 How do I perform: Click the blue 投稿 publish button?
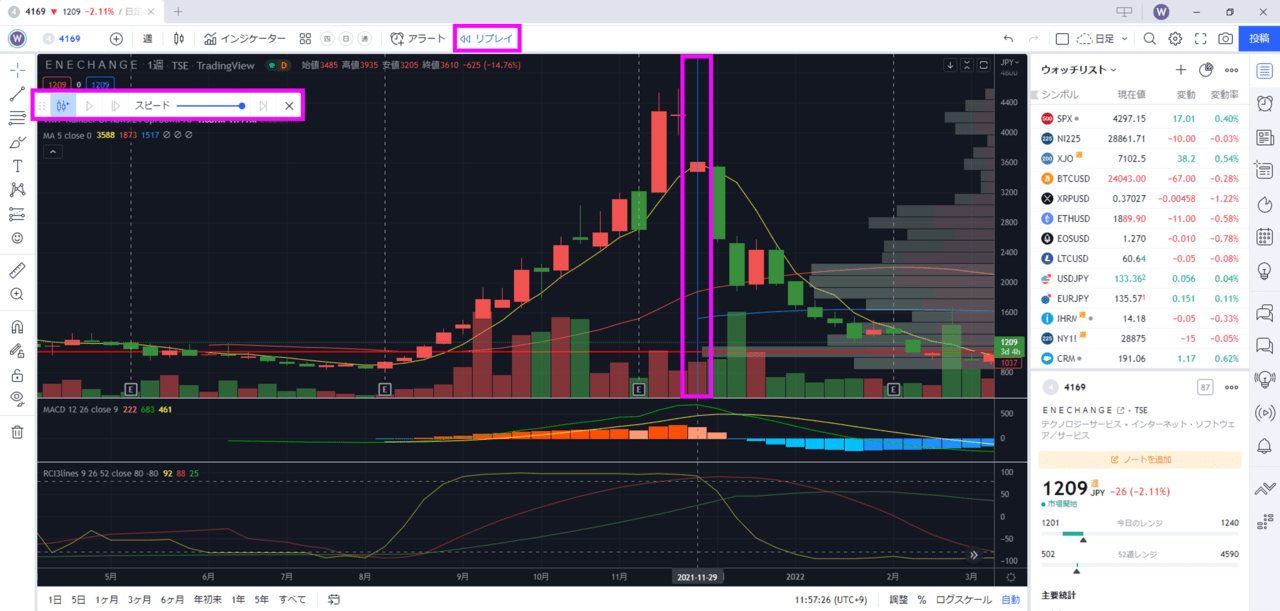(x=1257, y=39)
